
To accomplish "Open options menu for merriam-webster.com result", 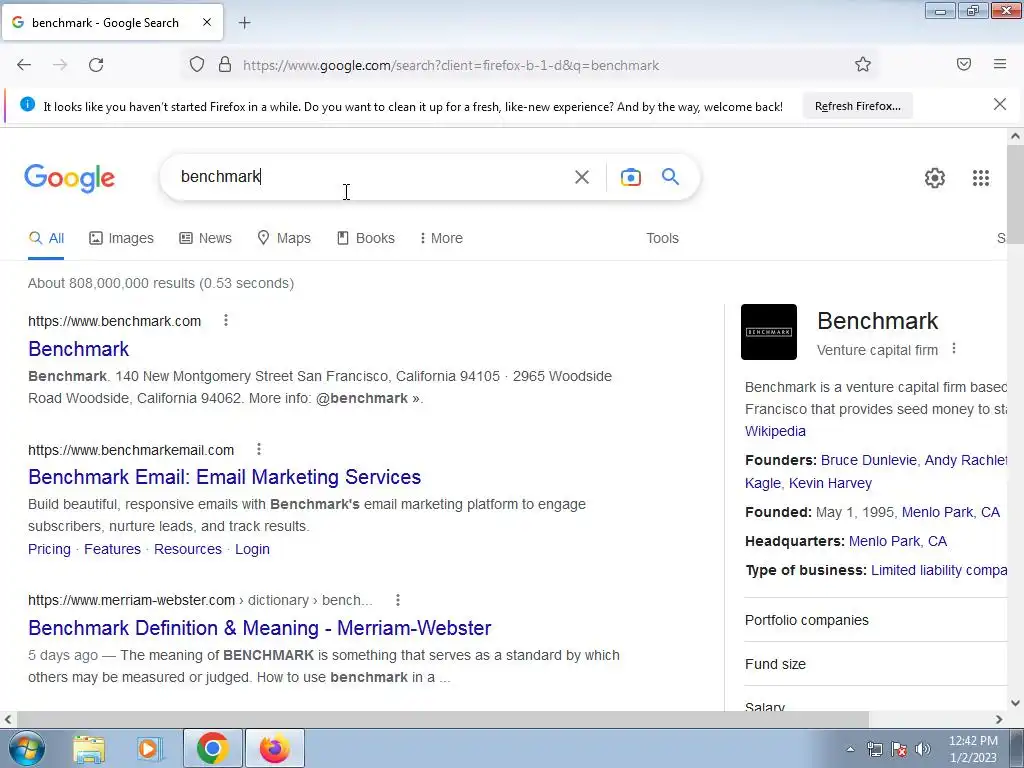I will click(x=398, y=600).
